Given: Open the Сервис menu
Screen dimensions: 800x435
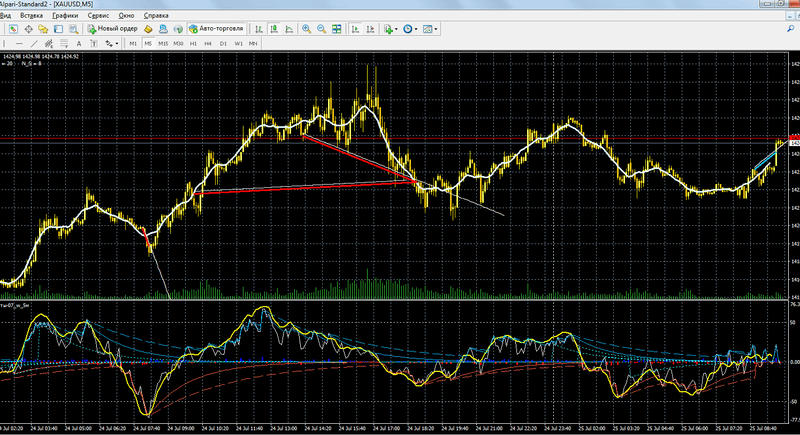Looking at the screenshot, I should 100,17.
